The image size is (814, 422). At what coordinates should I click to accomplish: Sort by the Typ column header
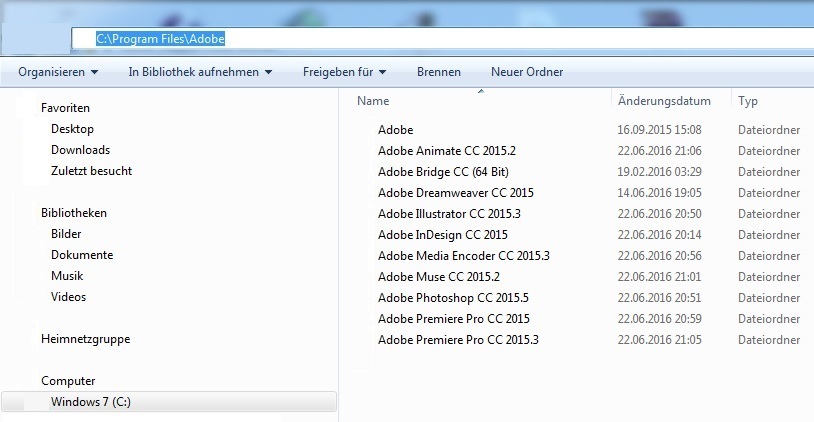(748, 101)
